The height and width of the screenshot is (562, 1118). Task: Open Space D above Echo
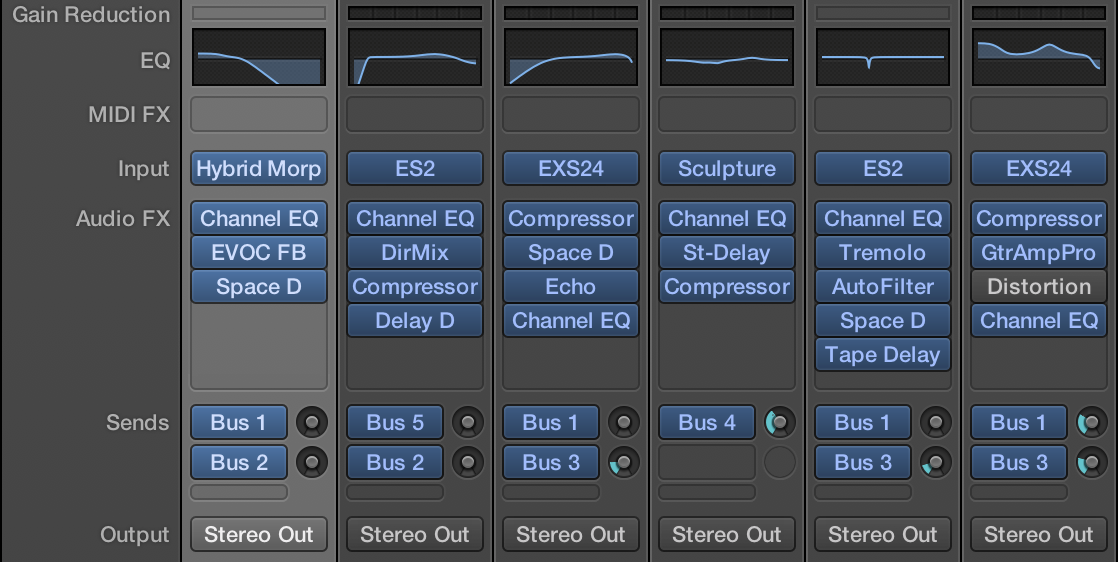click(x=571, y=252)
